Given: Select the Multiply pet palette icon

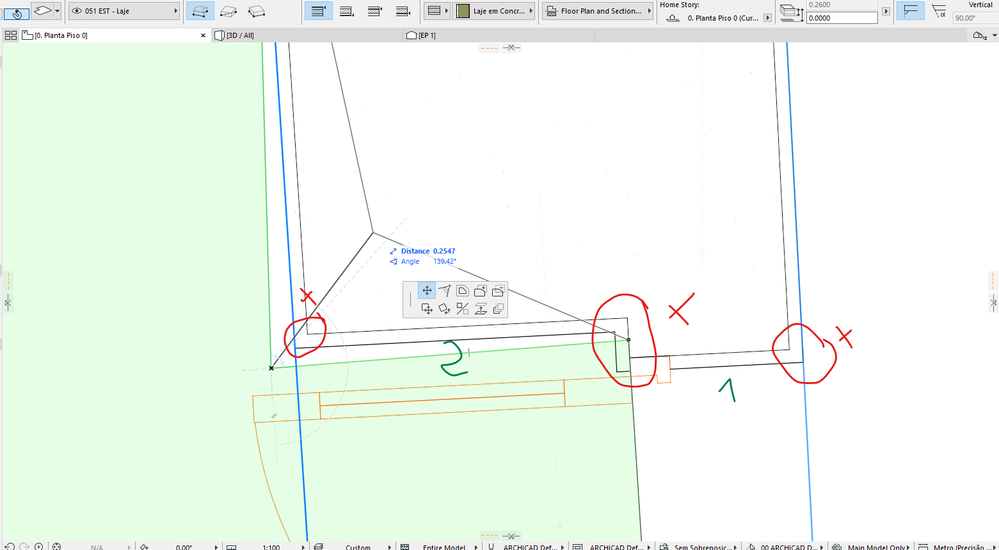Looking at the screenshot, I should click(498, 309).
